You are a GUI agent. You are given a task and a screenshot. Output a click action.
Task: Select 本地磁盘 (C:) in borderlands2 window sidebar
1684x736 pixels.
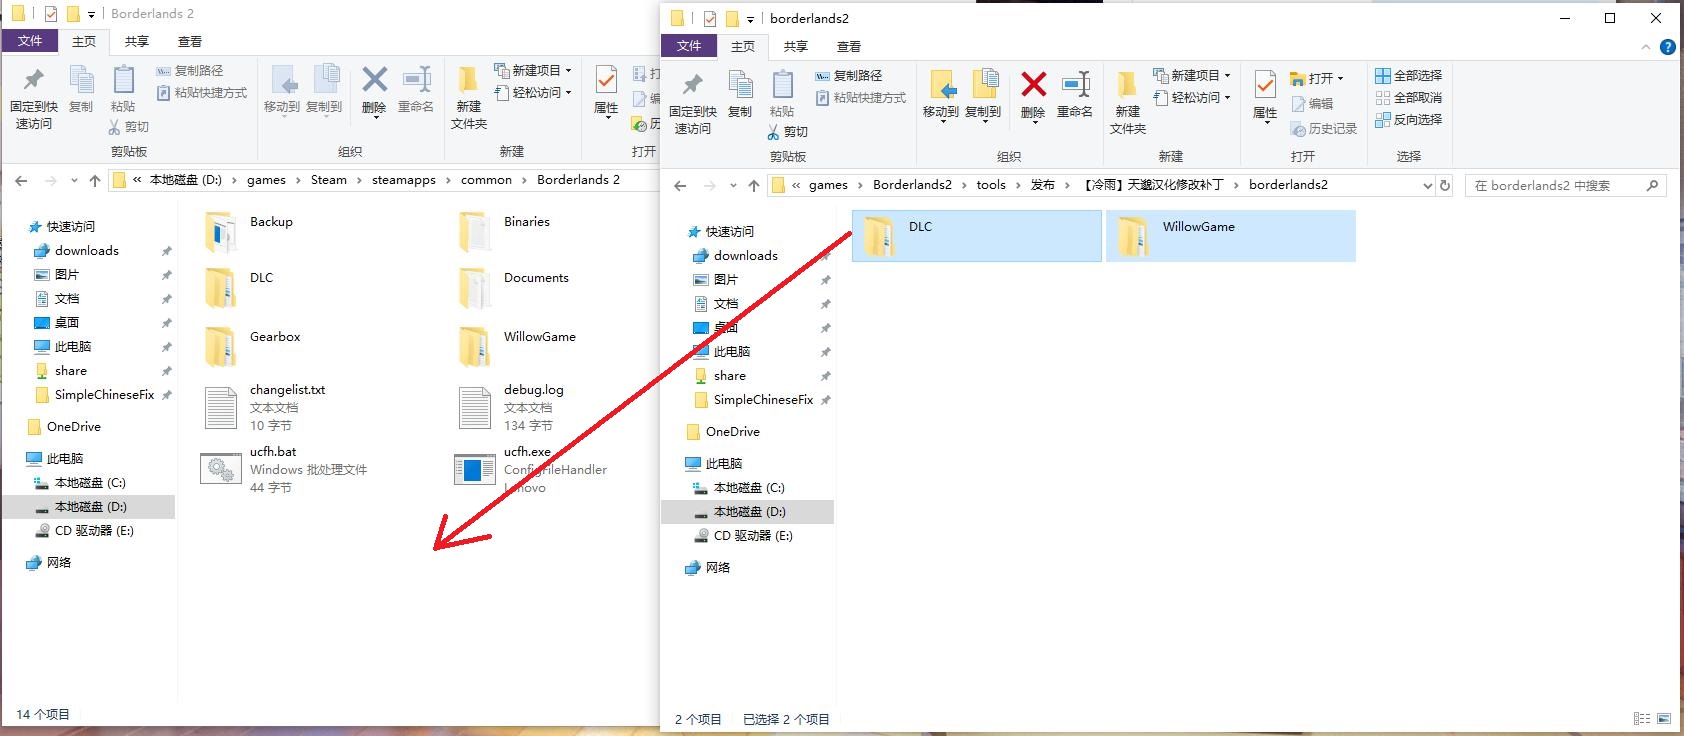click(749, 488)
